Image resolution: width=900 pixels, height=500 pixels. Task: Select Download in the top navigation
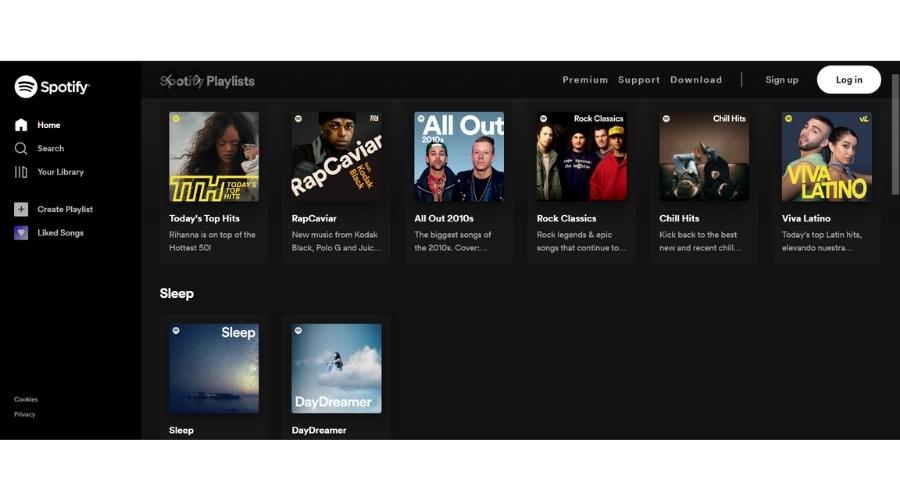(696, 80)
